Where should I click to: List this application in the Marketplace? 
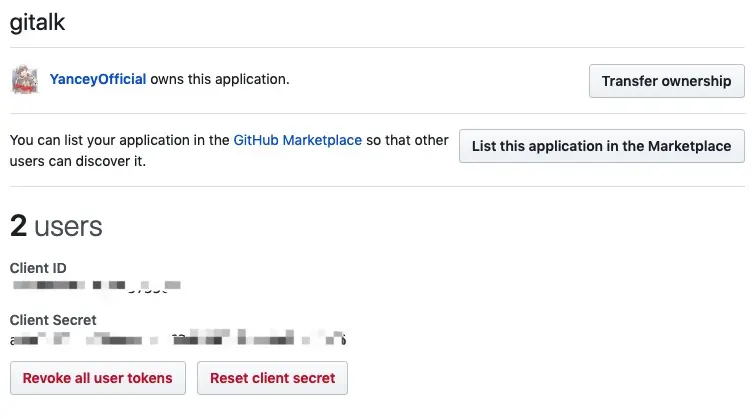[x=601, y=146]
